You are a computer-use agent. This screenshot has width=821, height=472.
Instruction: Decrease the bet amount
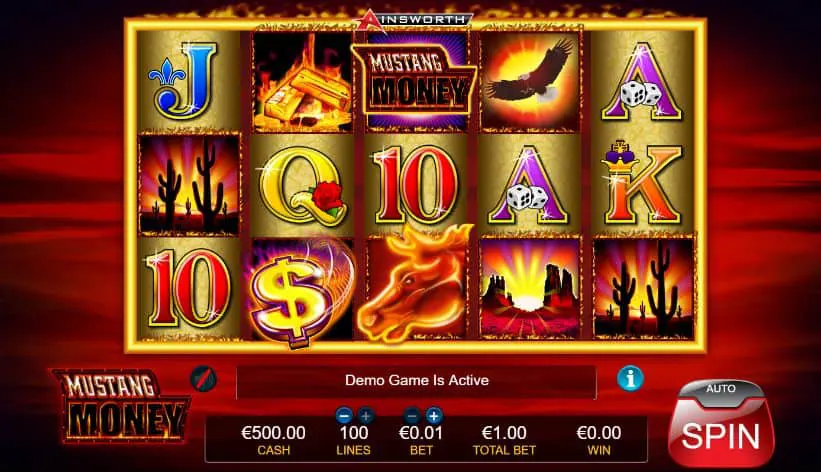413,416
